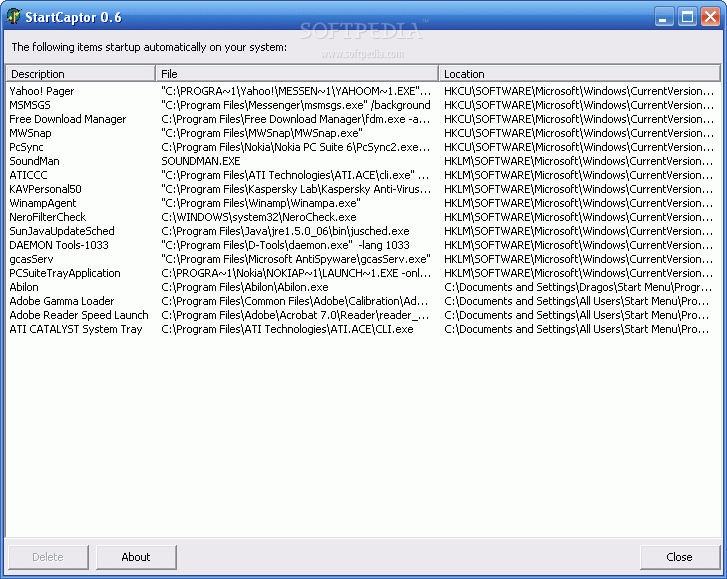727x579 pixels.
Task: Click the Abilon.exe file path cell
Action: point(245,287)
